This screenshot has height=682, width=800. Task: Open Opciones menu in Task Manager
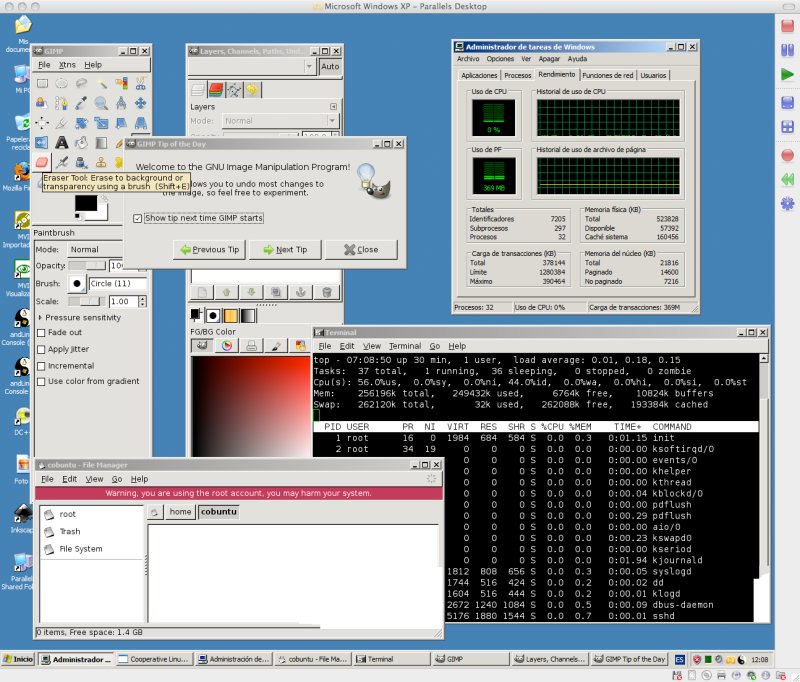pyautogui.click(x=500, y=59)
